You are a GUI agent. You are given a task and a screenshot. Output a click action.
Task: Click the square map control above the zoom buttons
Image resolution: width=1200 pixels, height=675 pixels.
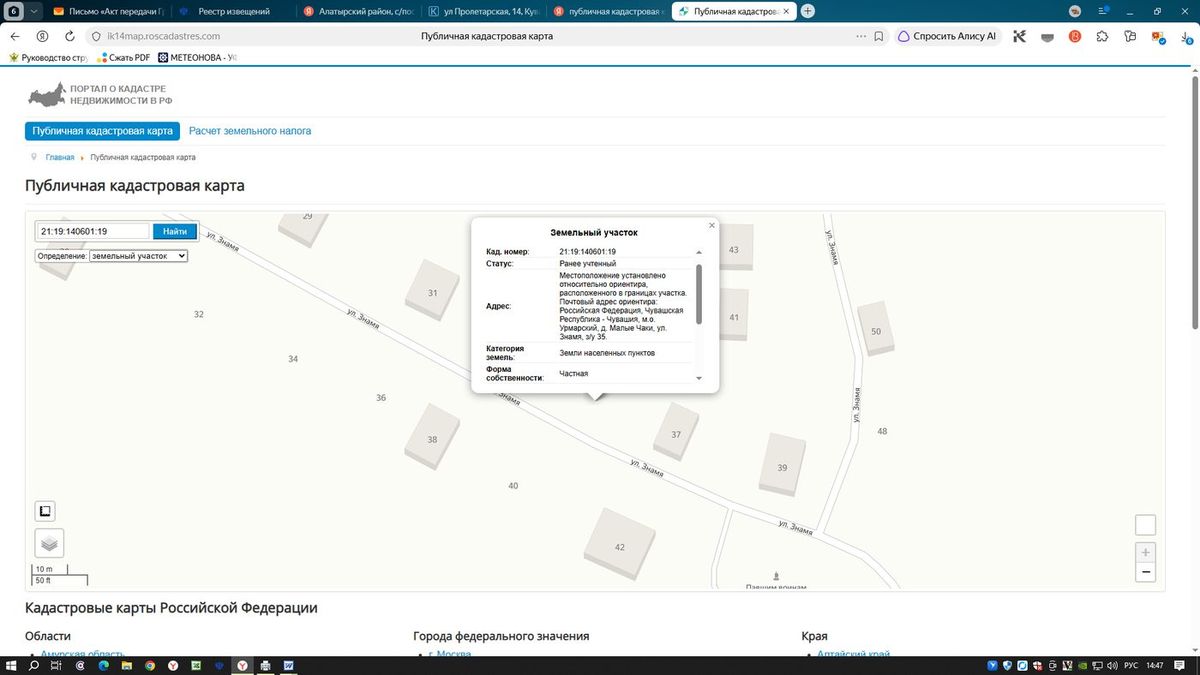click(x=1146, y=525)
